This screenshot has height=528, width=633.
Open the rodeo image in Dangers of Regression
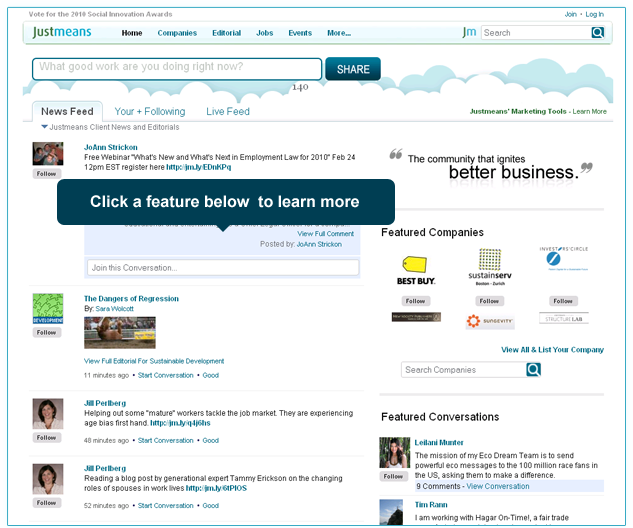click(x=120, y=333)
